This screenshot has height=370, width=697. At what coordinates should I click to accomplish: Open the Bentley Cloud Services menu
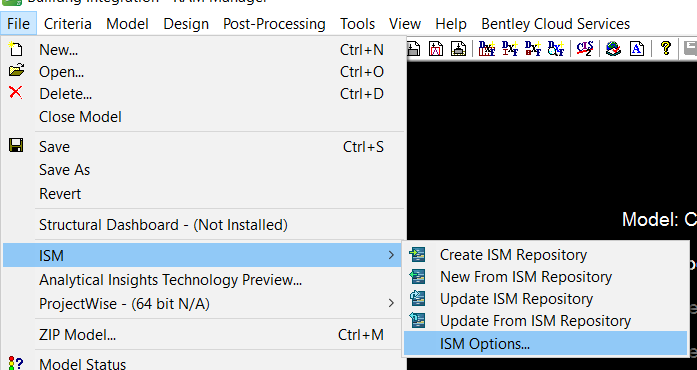555,24
